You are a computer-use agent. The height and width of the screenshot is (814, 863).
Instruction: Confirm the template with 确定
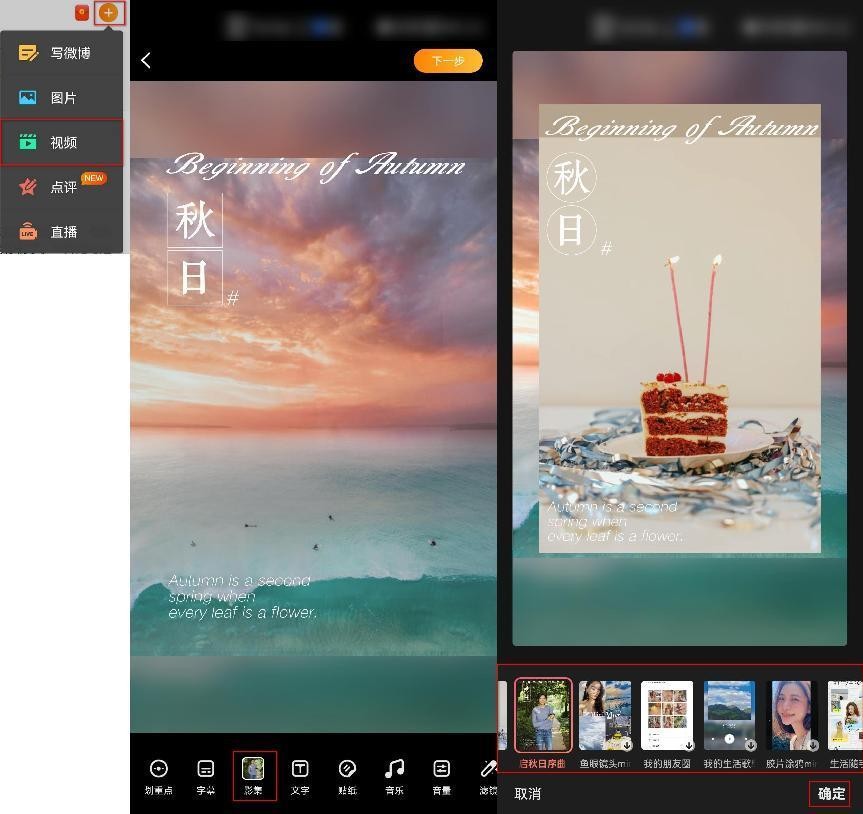coord(831,794)
